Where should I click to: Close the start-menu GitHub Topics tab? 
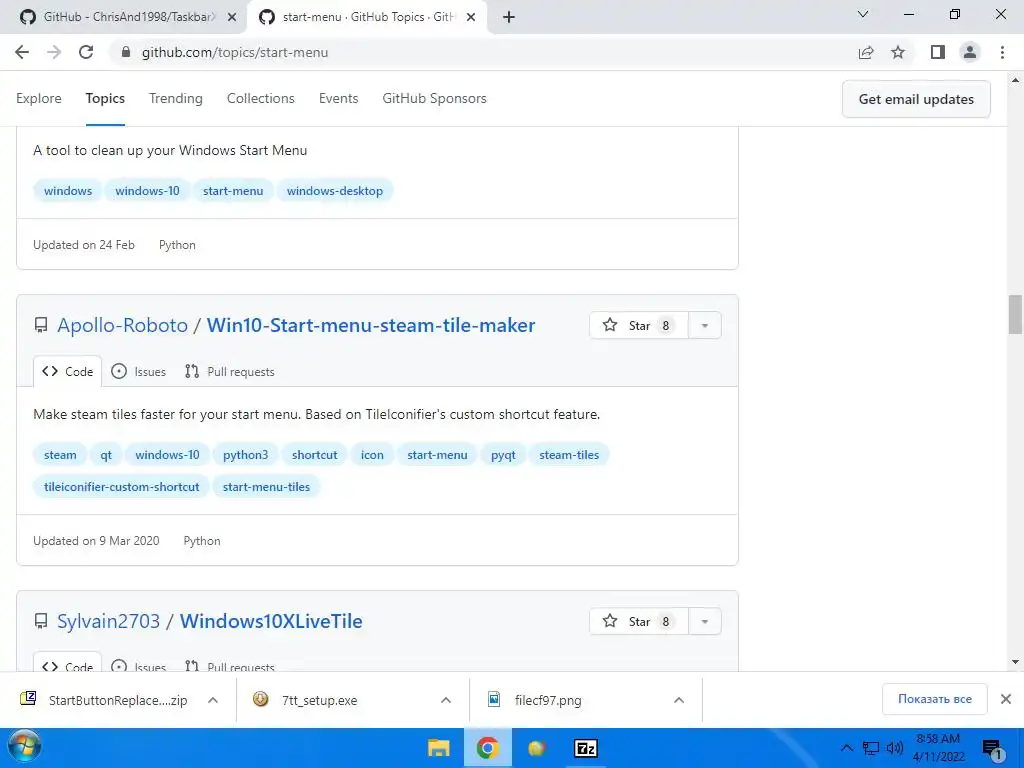471,17
